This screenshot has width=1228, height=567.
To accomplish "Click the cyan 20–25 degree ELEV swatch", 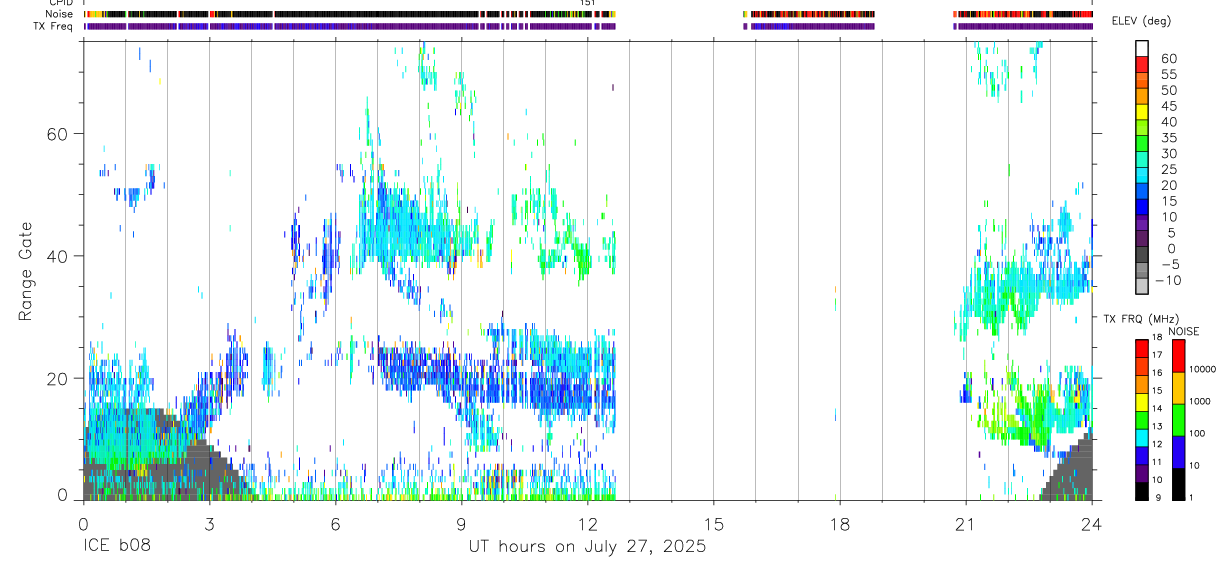I will [1141, 176].
